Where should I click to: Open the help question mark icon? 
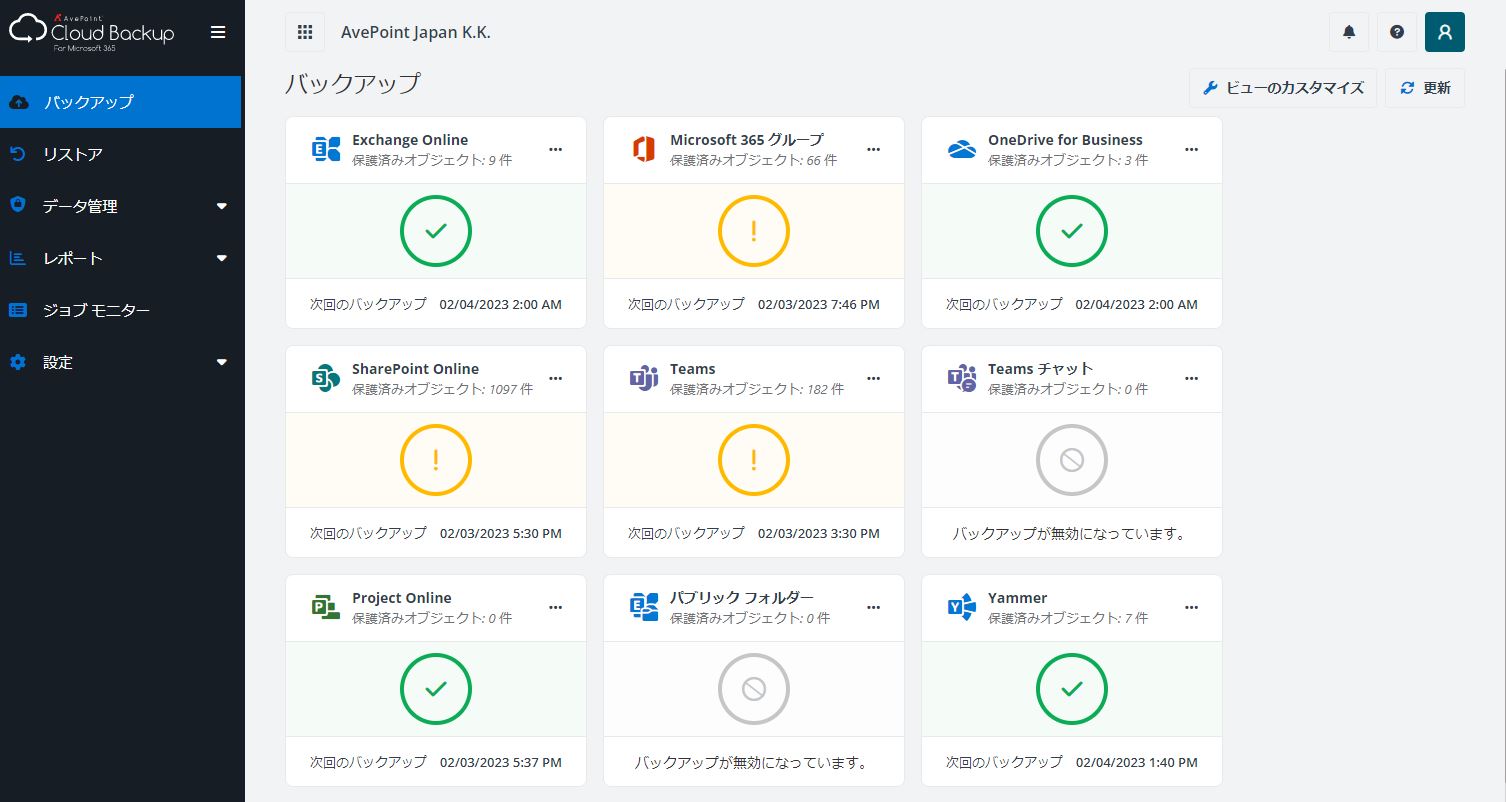1397,32
